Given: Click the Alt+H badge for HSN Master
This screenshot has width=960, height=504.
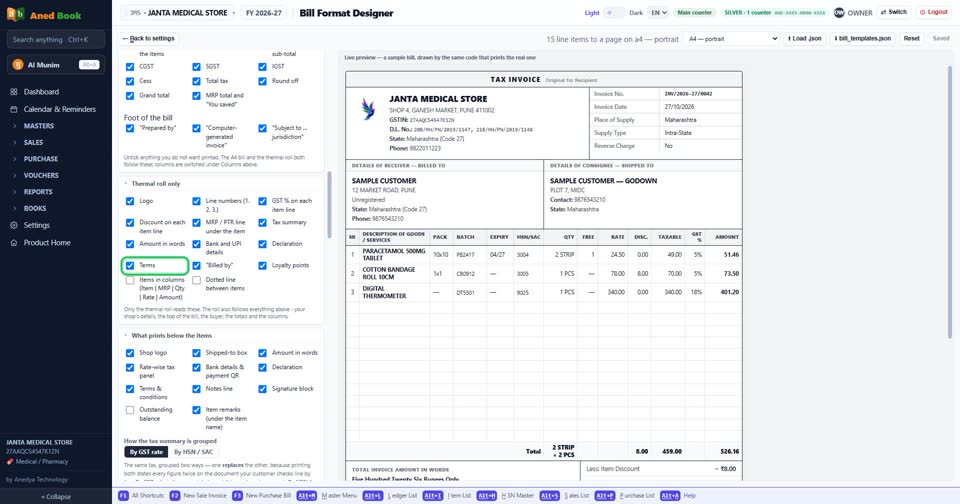Looking at the screenshot, I should 487,495.
